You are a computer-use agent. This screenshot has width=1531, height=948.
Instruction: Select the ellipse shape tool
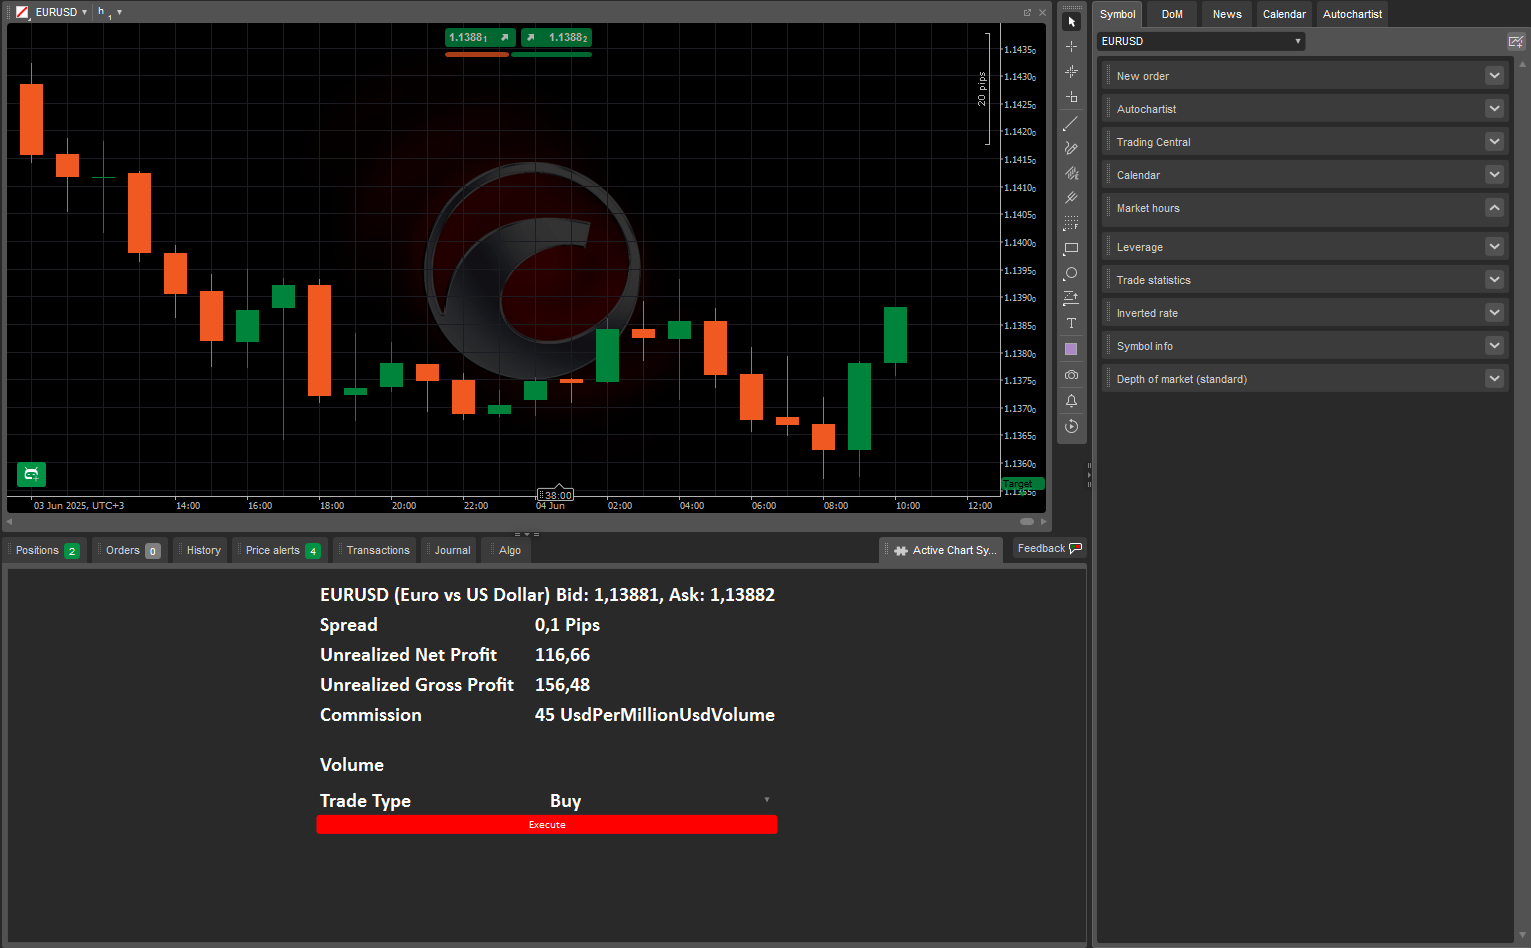(x=1071, y=273)
